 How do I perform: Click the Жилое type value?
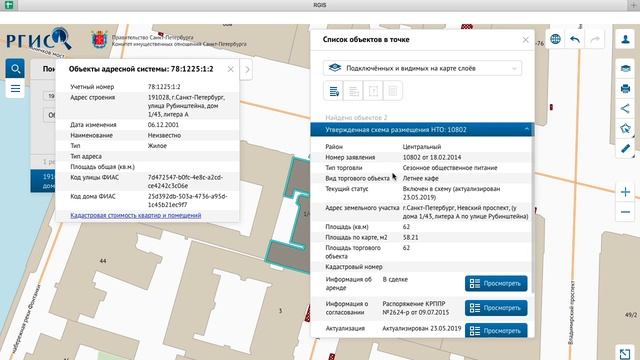coord(157,146)
